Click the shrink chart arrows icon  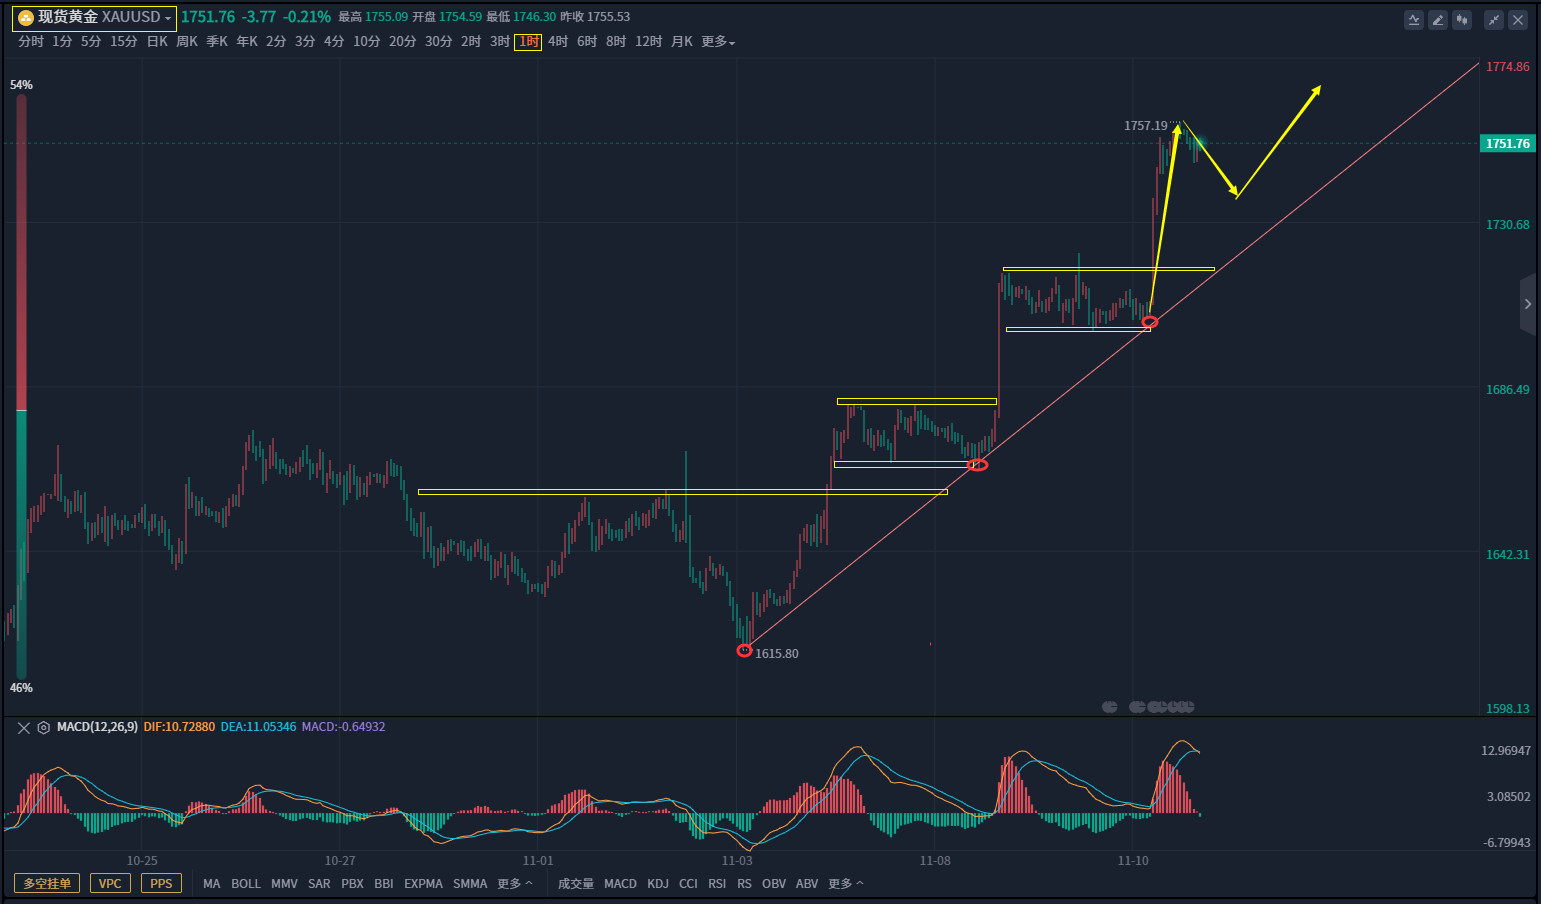click(1494, 19)
